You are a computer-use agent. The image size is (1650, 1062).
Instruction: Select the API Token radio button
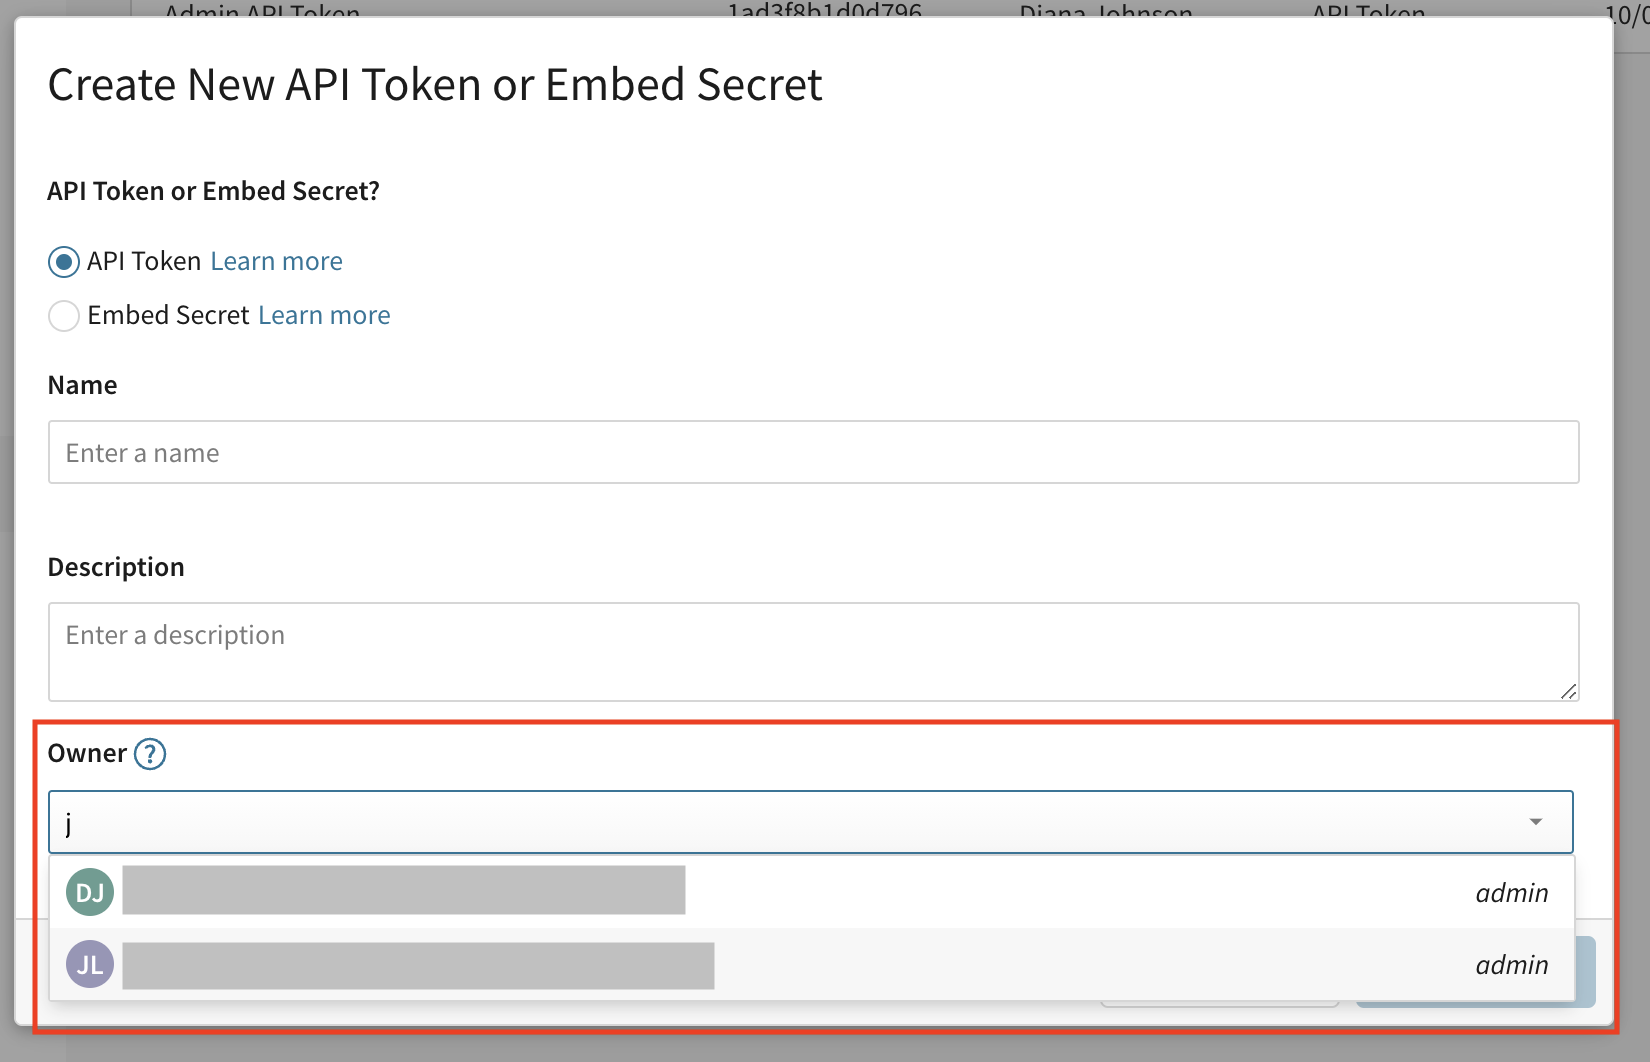(x=64, y=262)
